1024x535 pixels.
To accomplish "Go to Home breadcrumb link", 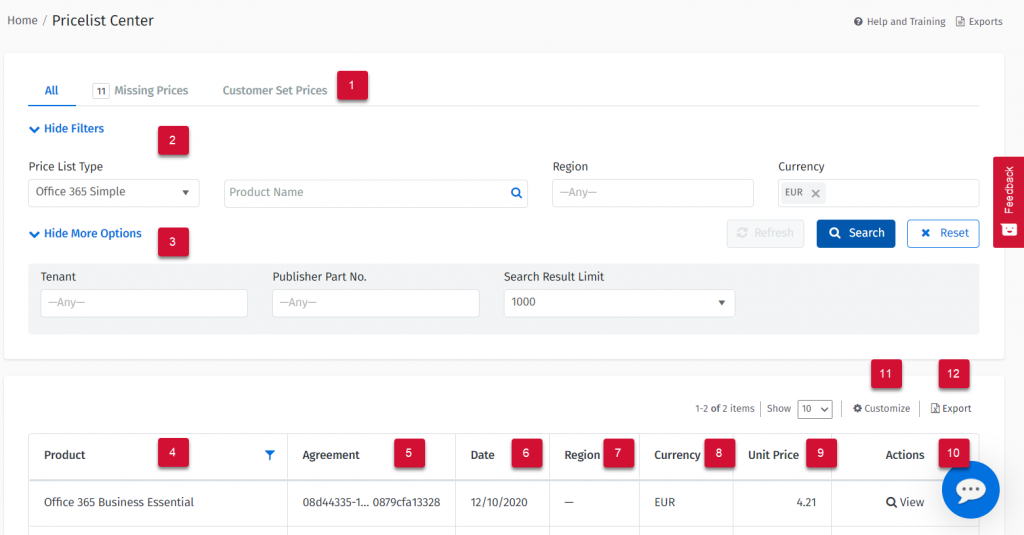I will coord(22,20).
